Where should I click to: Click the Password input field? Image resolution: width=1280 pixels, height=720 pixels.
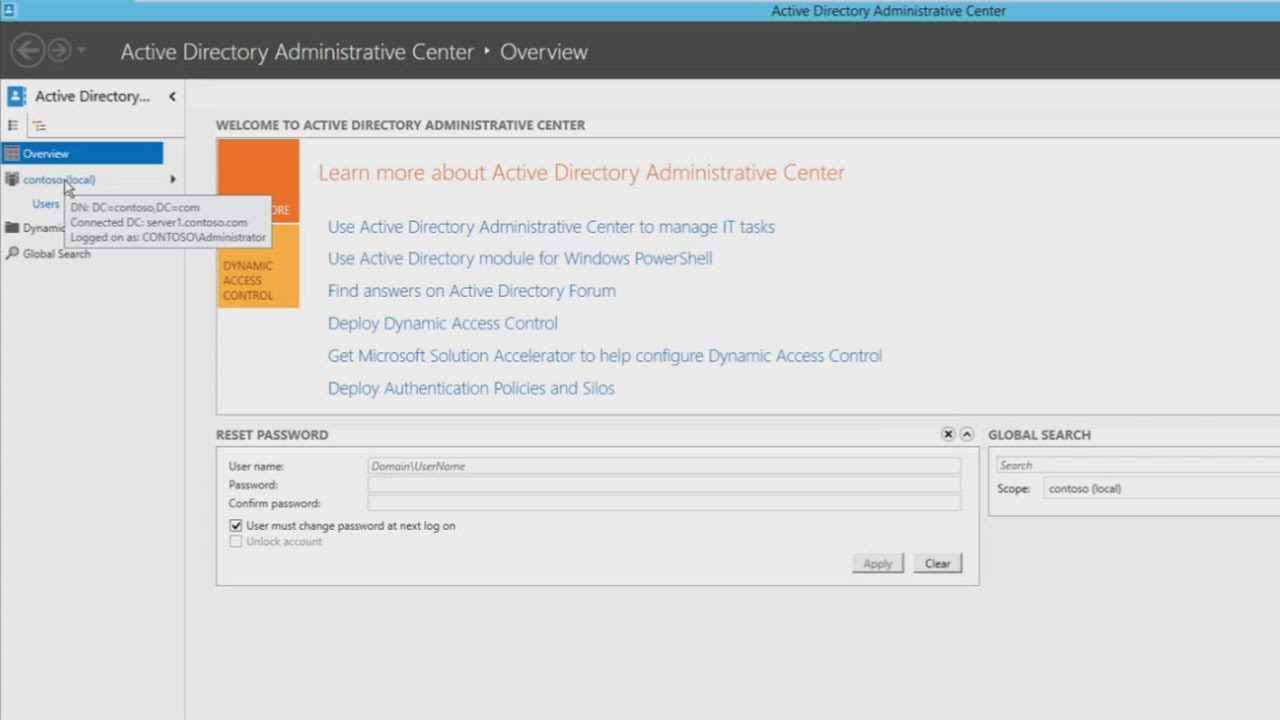[x=664, y=485]
